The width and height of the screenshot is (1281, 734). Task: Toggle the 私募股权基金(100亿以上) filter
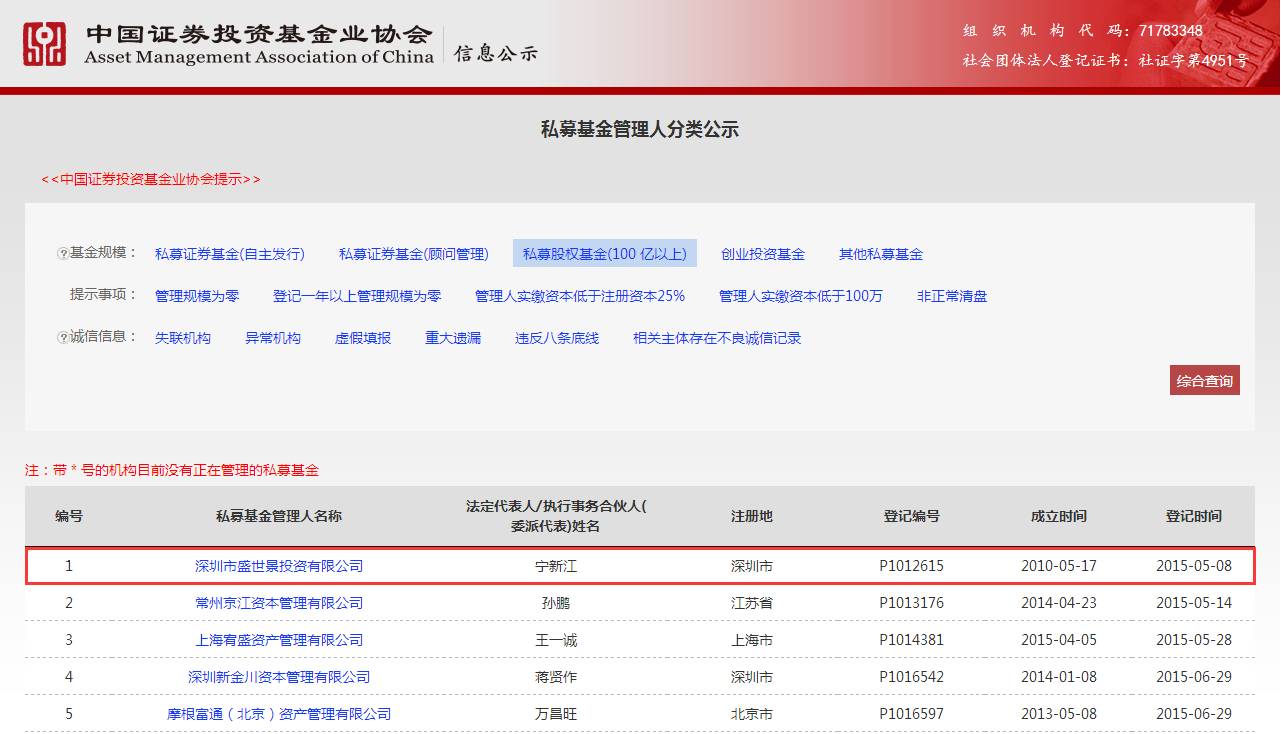(604, 254)
